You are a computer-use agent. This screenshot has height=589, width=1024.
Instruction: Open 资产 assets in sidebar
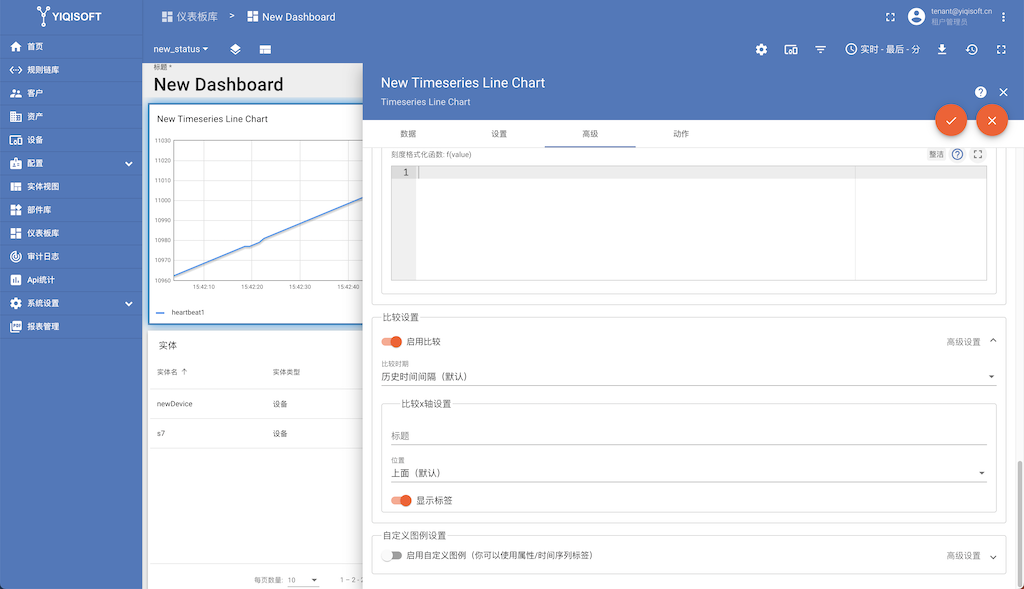pyautogui.click(x=71, y=116)
